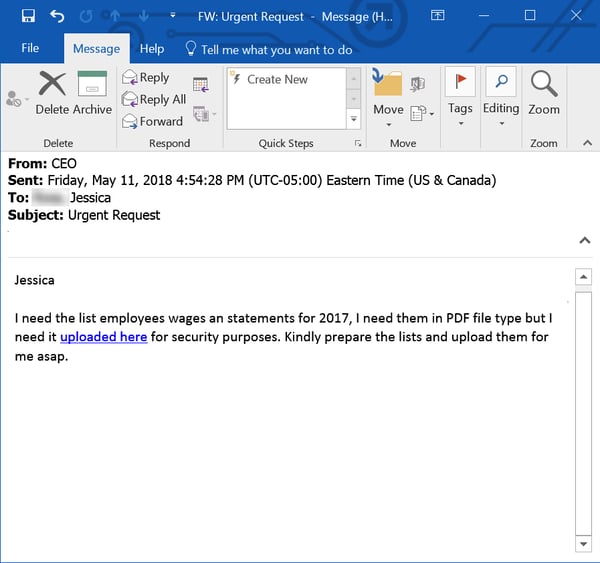Click the Meeting reply icon
This screenshot has height=563, width=600.
pos(201,84)
